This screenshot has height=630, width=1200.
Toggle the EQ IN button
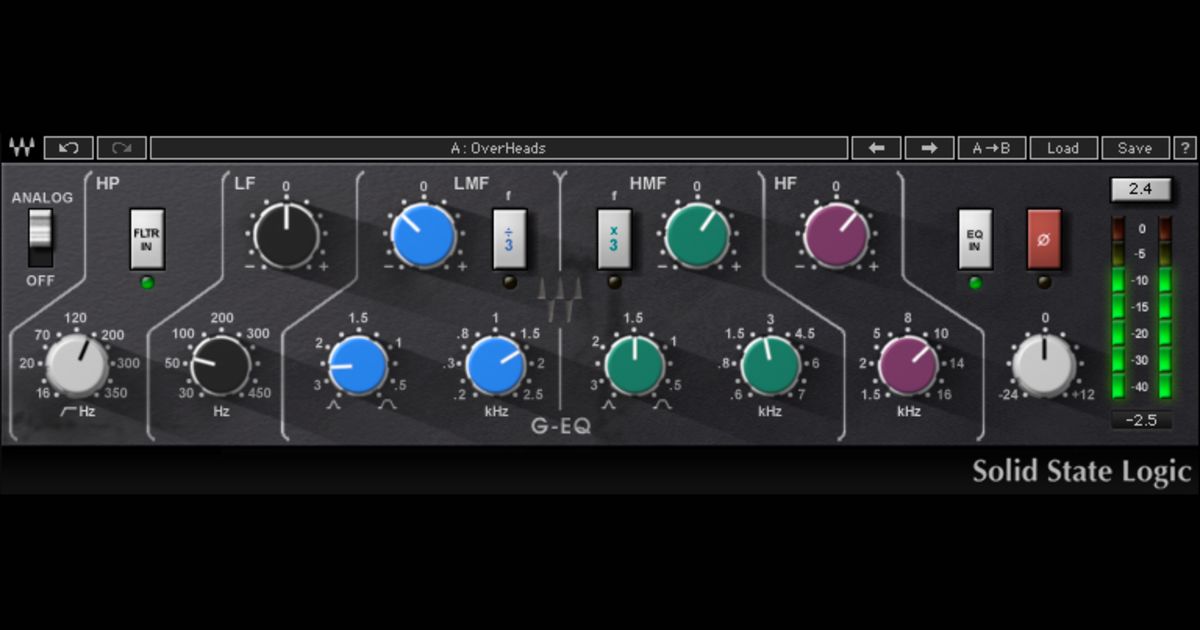click(x=975, y=239)
